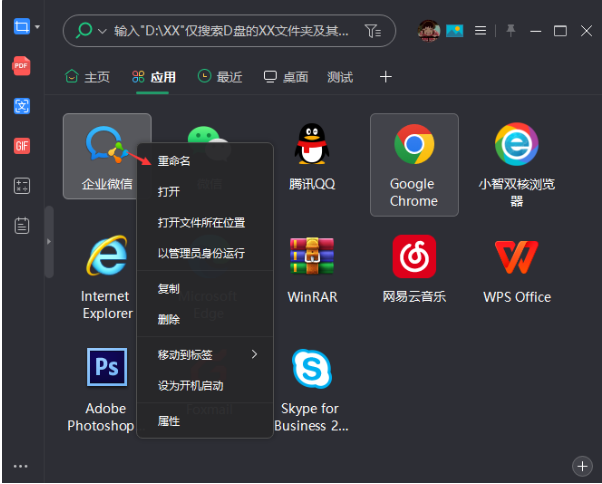Image resolution: width=602 pixels, height=484 pixels.
Task: Switch to the 桌面 tab
Action: [x=286, y=77]
